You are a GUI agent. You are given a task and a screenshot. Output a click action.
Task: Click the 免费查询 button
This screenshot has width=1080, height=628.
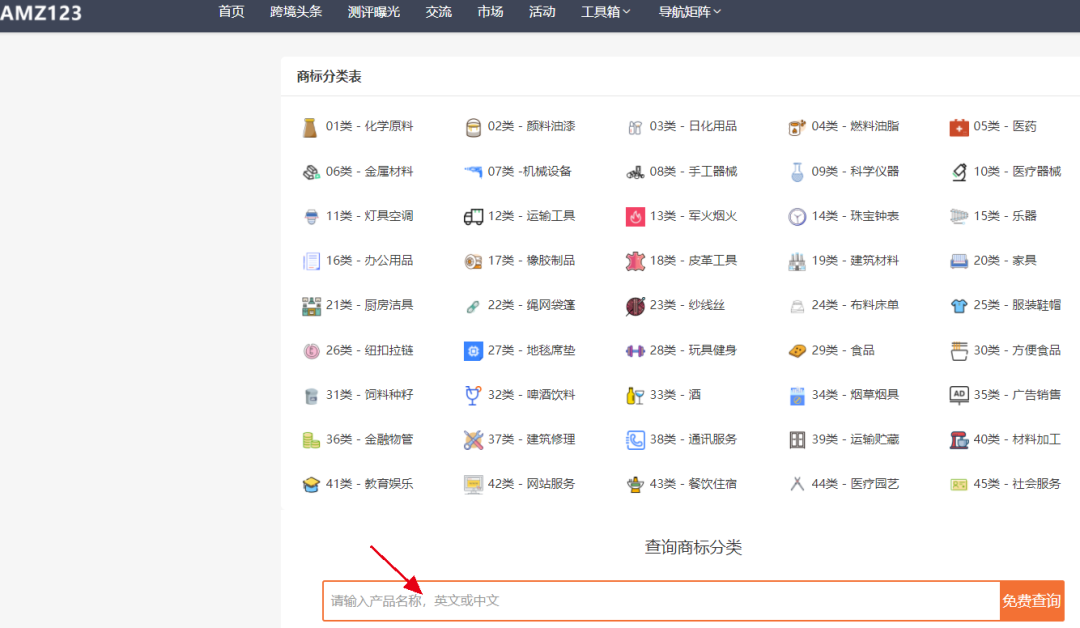(1031, 600)
